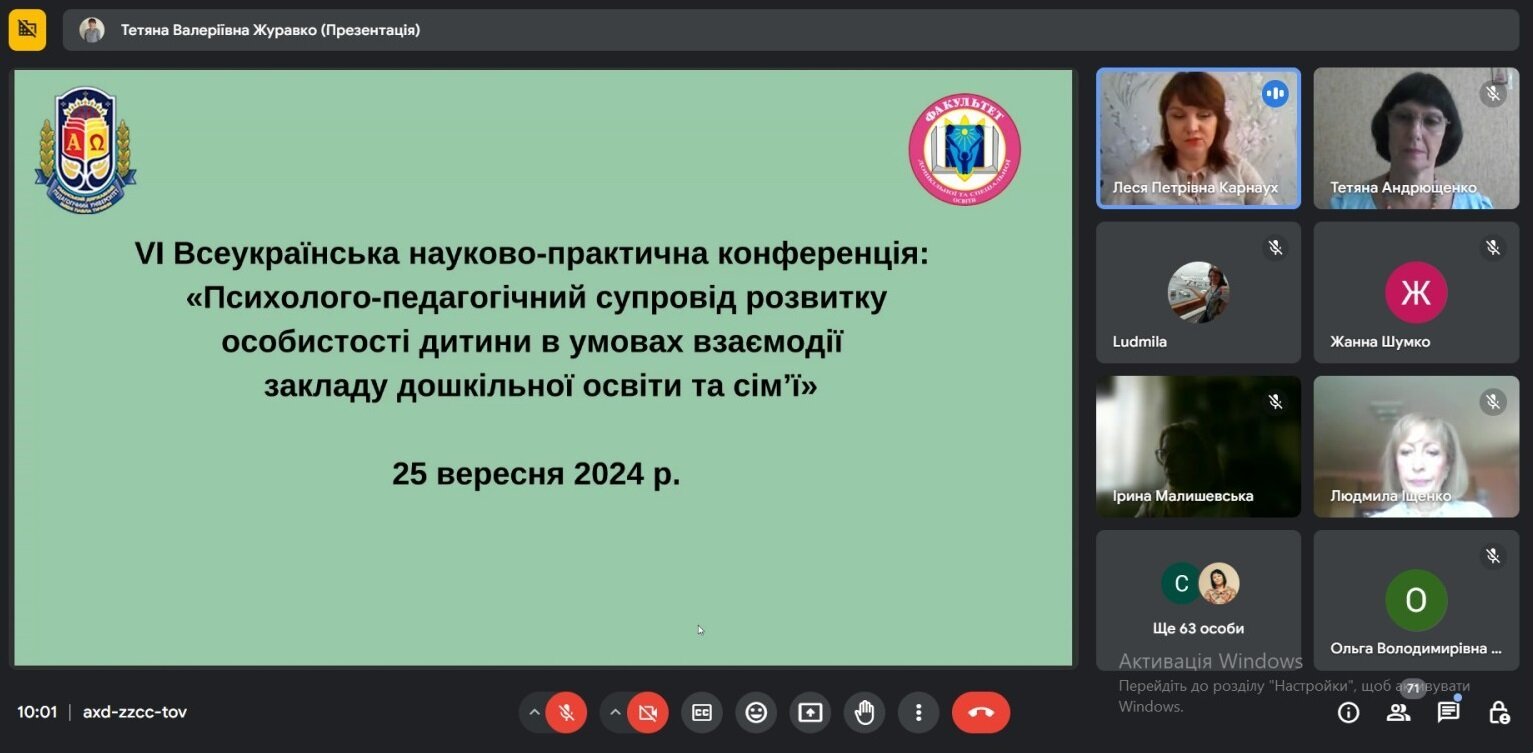Screen dimensions: 1533x753
Task: Click the meeting code axd-zzcc-tov
Action: tap(135, 712)
